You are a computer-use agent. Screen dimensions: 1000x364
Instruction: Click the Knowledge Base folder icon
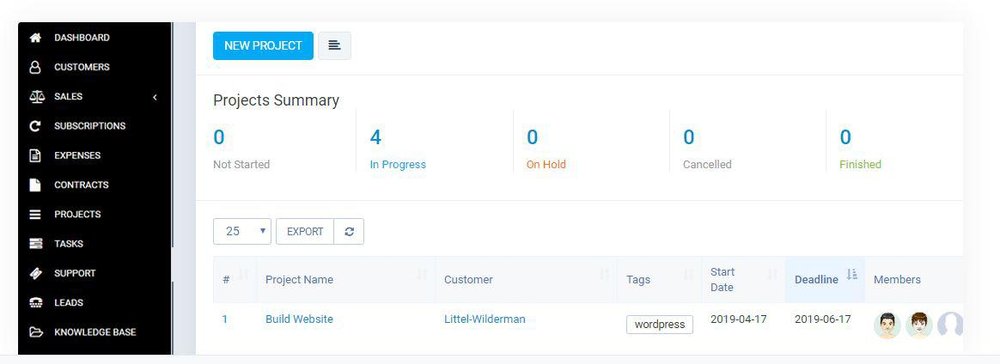click(36, 332)
